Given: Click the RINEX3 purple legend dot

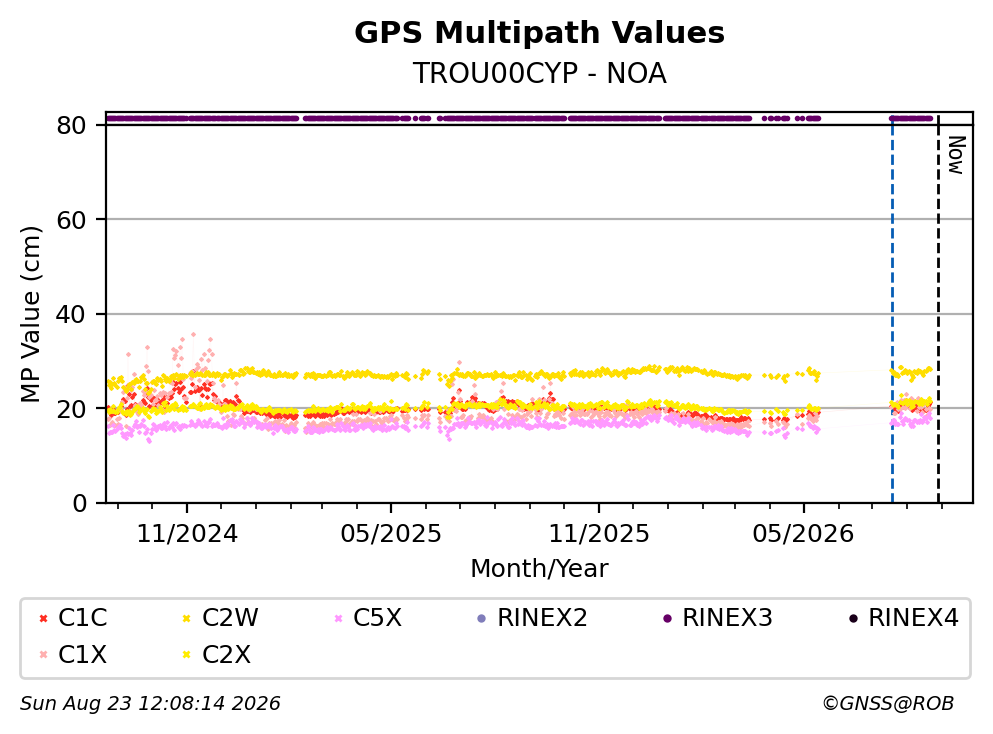Looking at the screenshot, I should click(x=667, y=618).
